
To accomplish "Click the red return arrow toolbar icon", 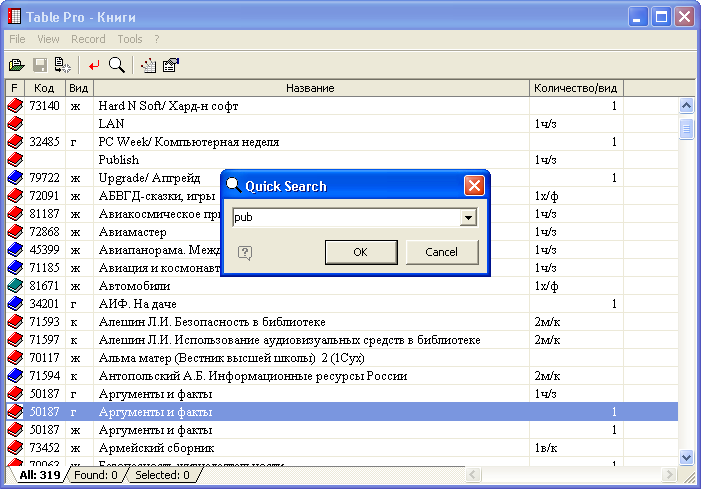I will (x=94, y=66).
